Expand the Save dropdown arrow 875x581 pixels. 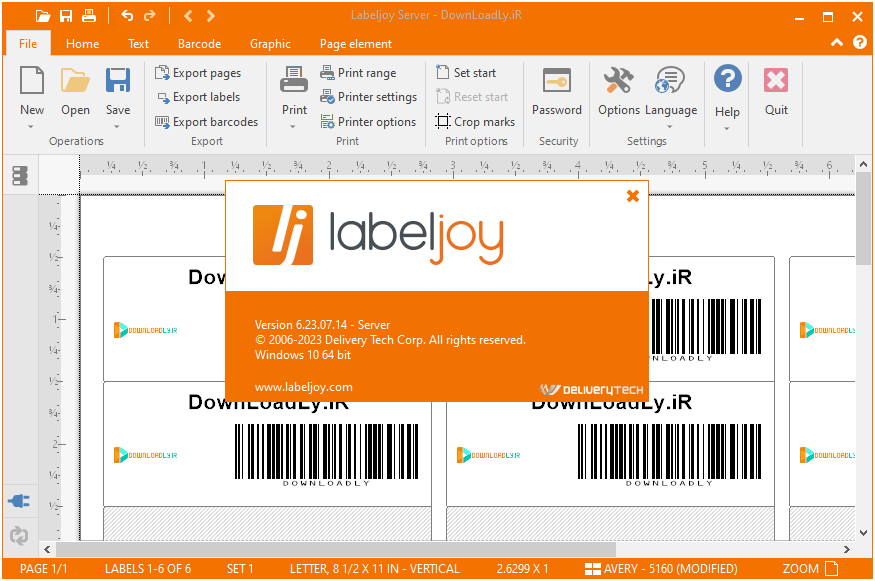(x=117, y=127)
